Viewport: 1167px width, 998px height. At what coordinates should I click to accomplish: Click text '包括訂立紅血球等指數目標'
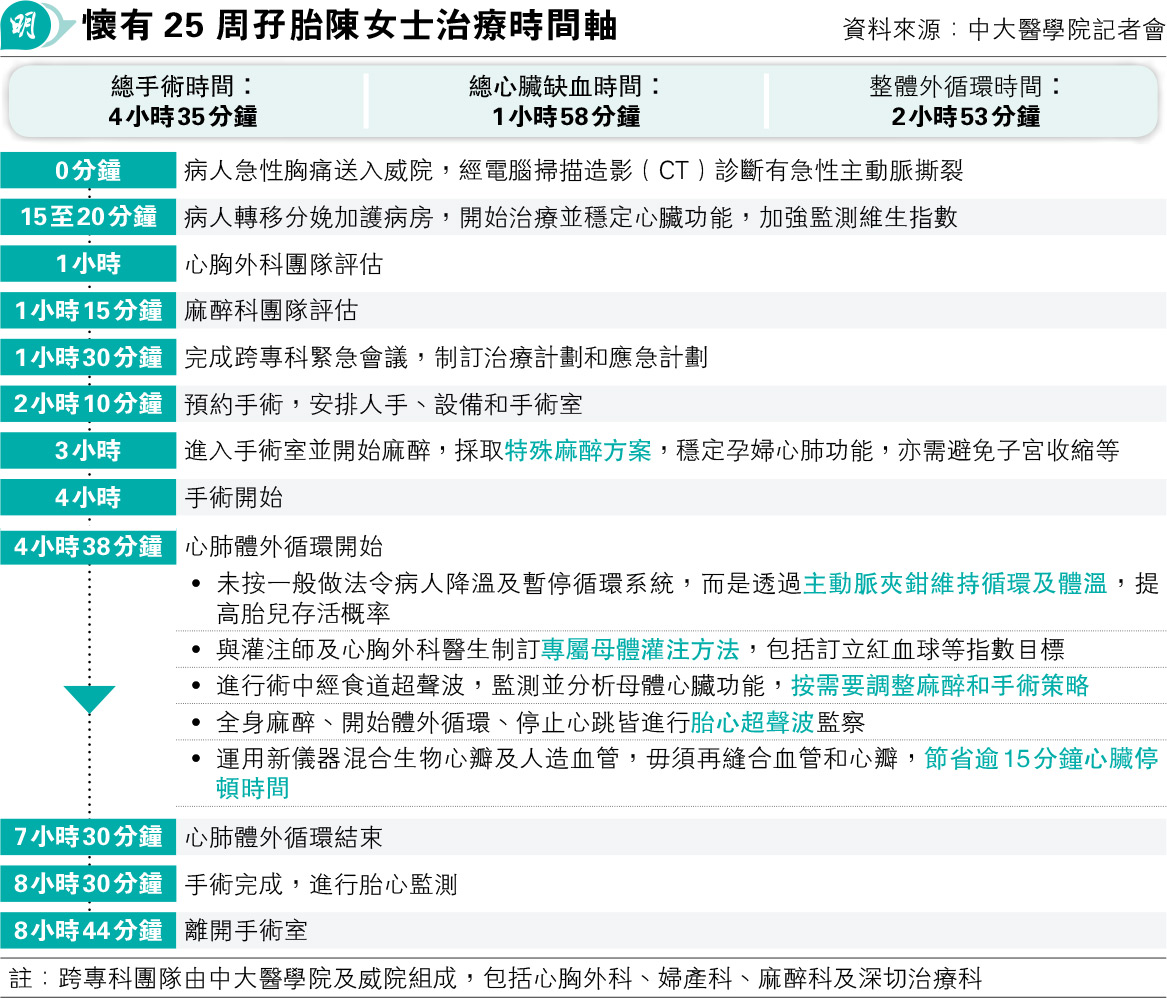915,650
